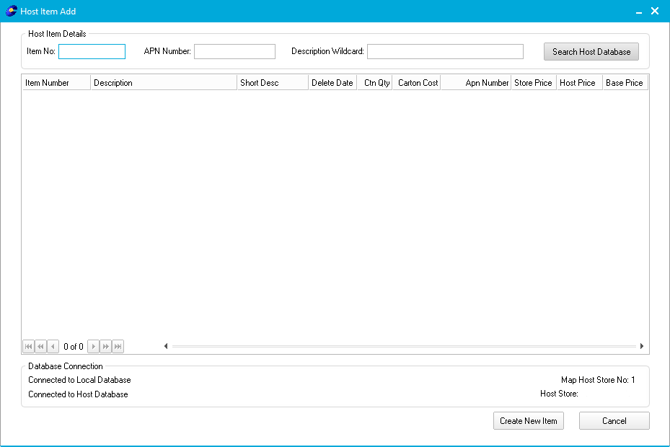Screen dimensions: 670x447
Task: Click the horizontal scrollbar left arrow
Action: click(x=166, y=346)
